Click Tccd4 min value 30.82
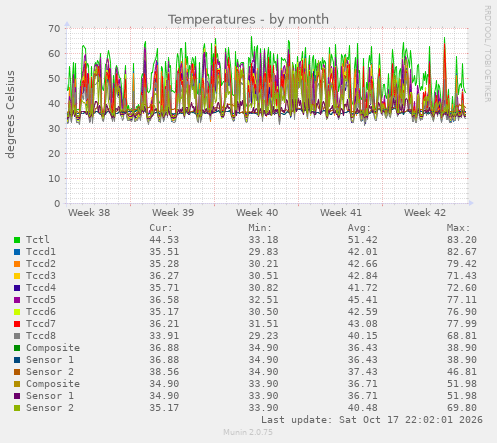This screenshot has width=497, height=443. point(263,288)
